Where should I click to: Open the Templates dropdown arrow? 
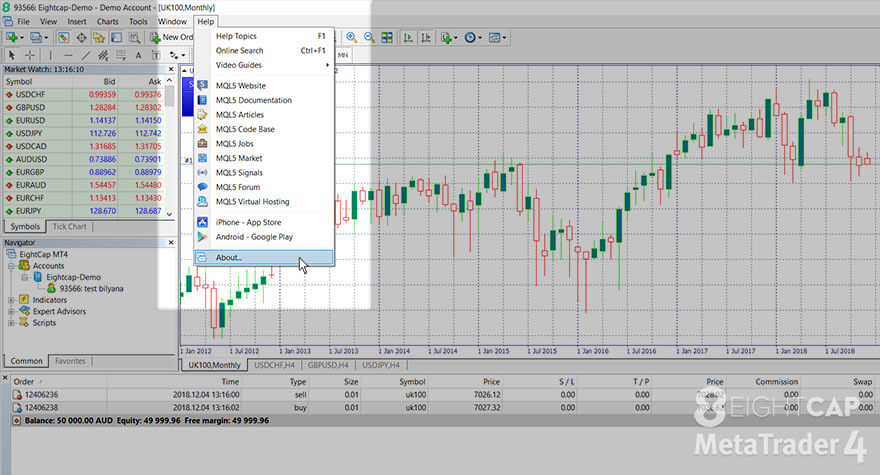tap(504, 38)
